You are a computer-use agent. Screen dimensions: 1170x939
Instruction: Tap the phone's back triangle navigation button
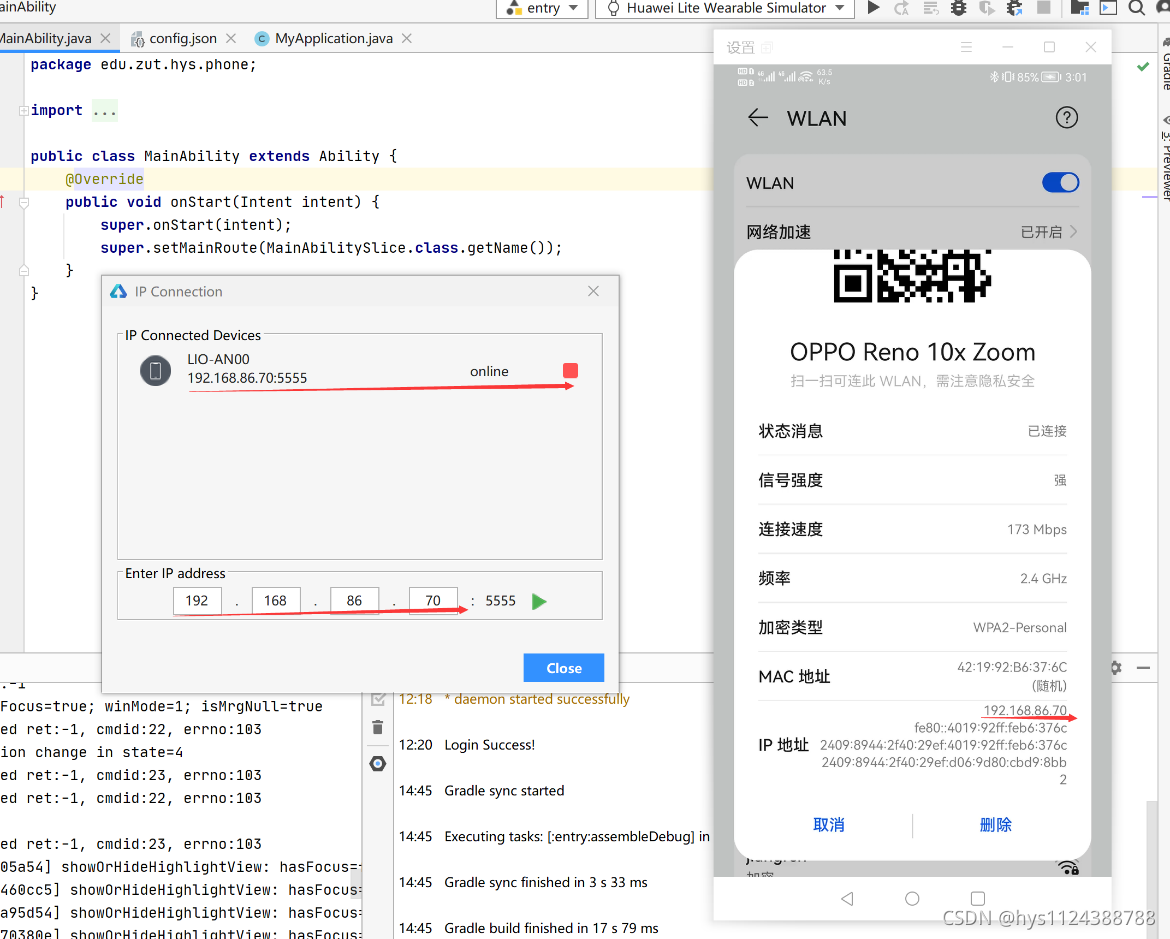(847, 899)
